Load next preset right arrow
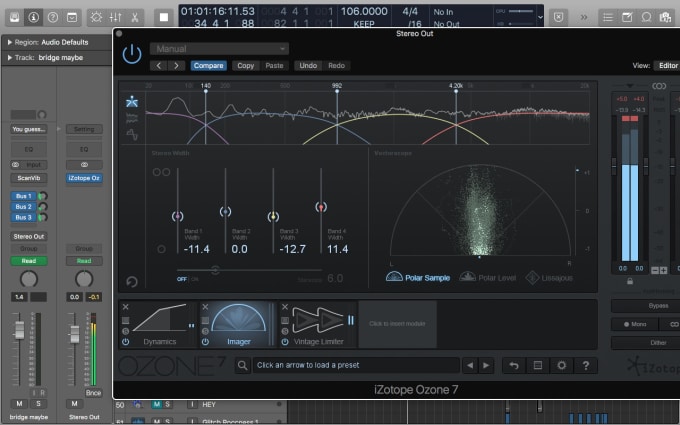This screenshot has height=425, width=680. point(486,366)
